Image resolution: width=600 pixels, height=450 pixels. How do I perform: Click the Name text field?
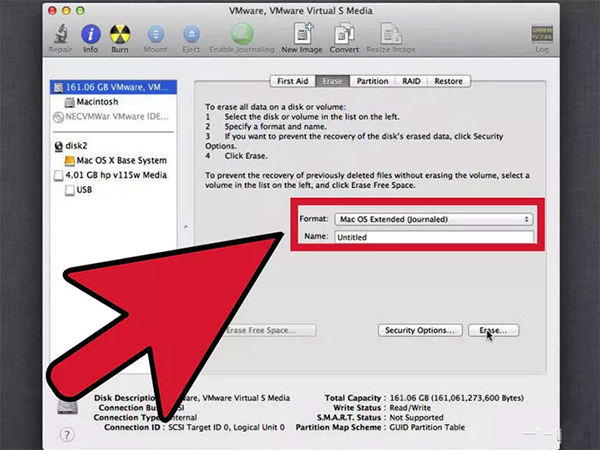pos(434,237)
